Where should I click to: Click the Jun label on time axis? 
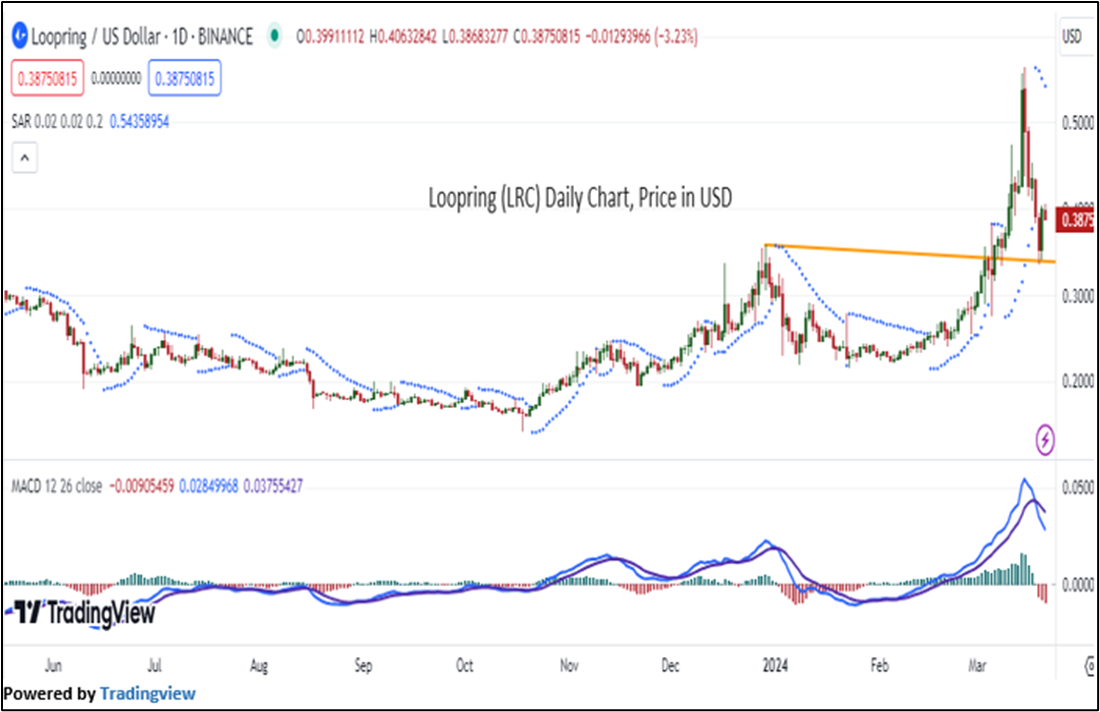pos(53,665)
